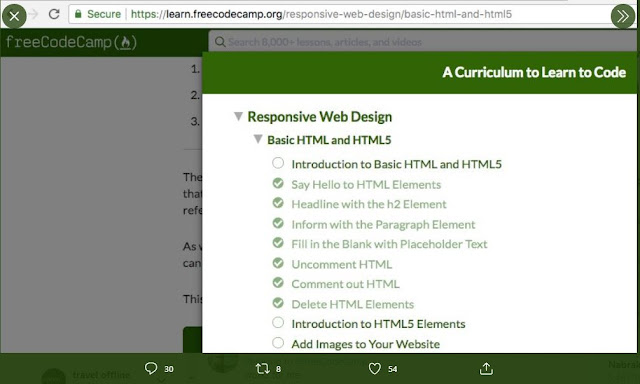The height and width of the screenshot is (384, 640).
Task: Open Introduction to HTML5 Elements lesson
Action: (x=378, y=324)
